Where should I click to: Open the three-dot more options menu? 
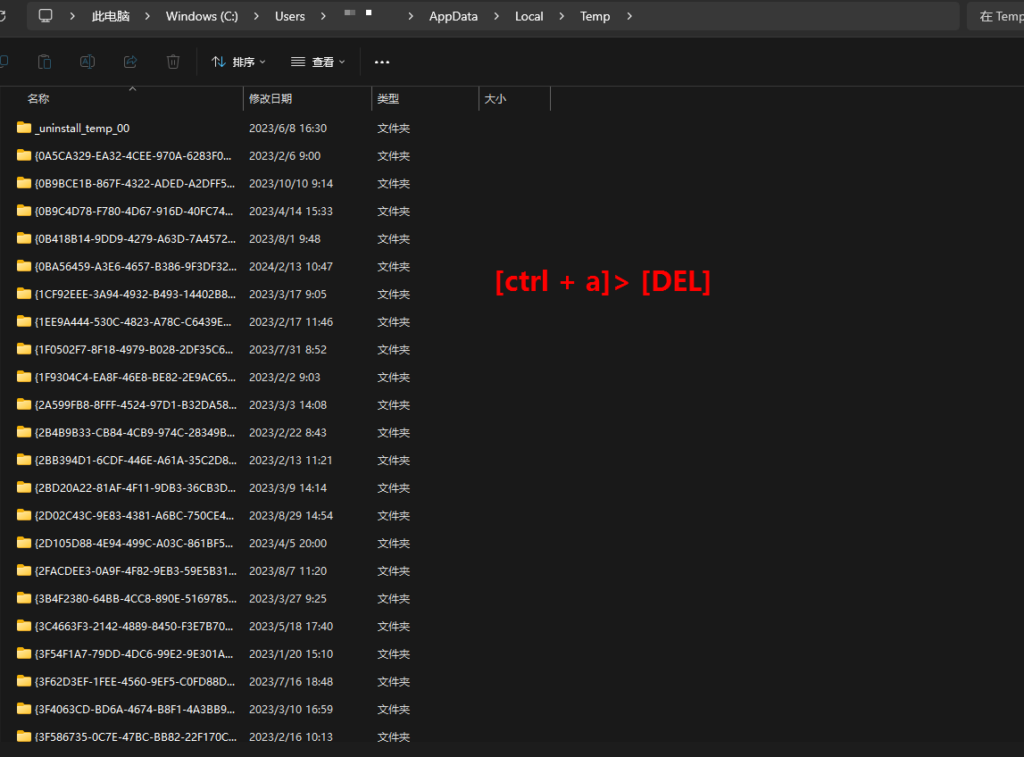point(381,62)
